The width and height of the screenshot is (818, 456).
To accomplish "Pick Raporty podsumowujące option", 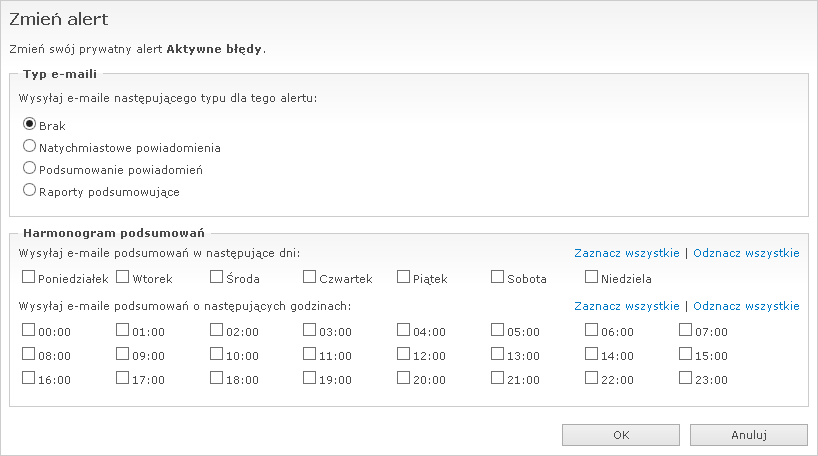I will [29, 190].
